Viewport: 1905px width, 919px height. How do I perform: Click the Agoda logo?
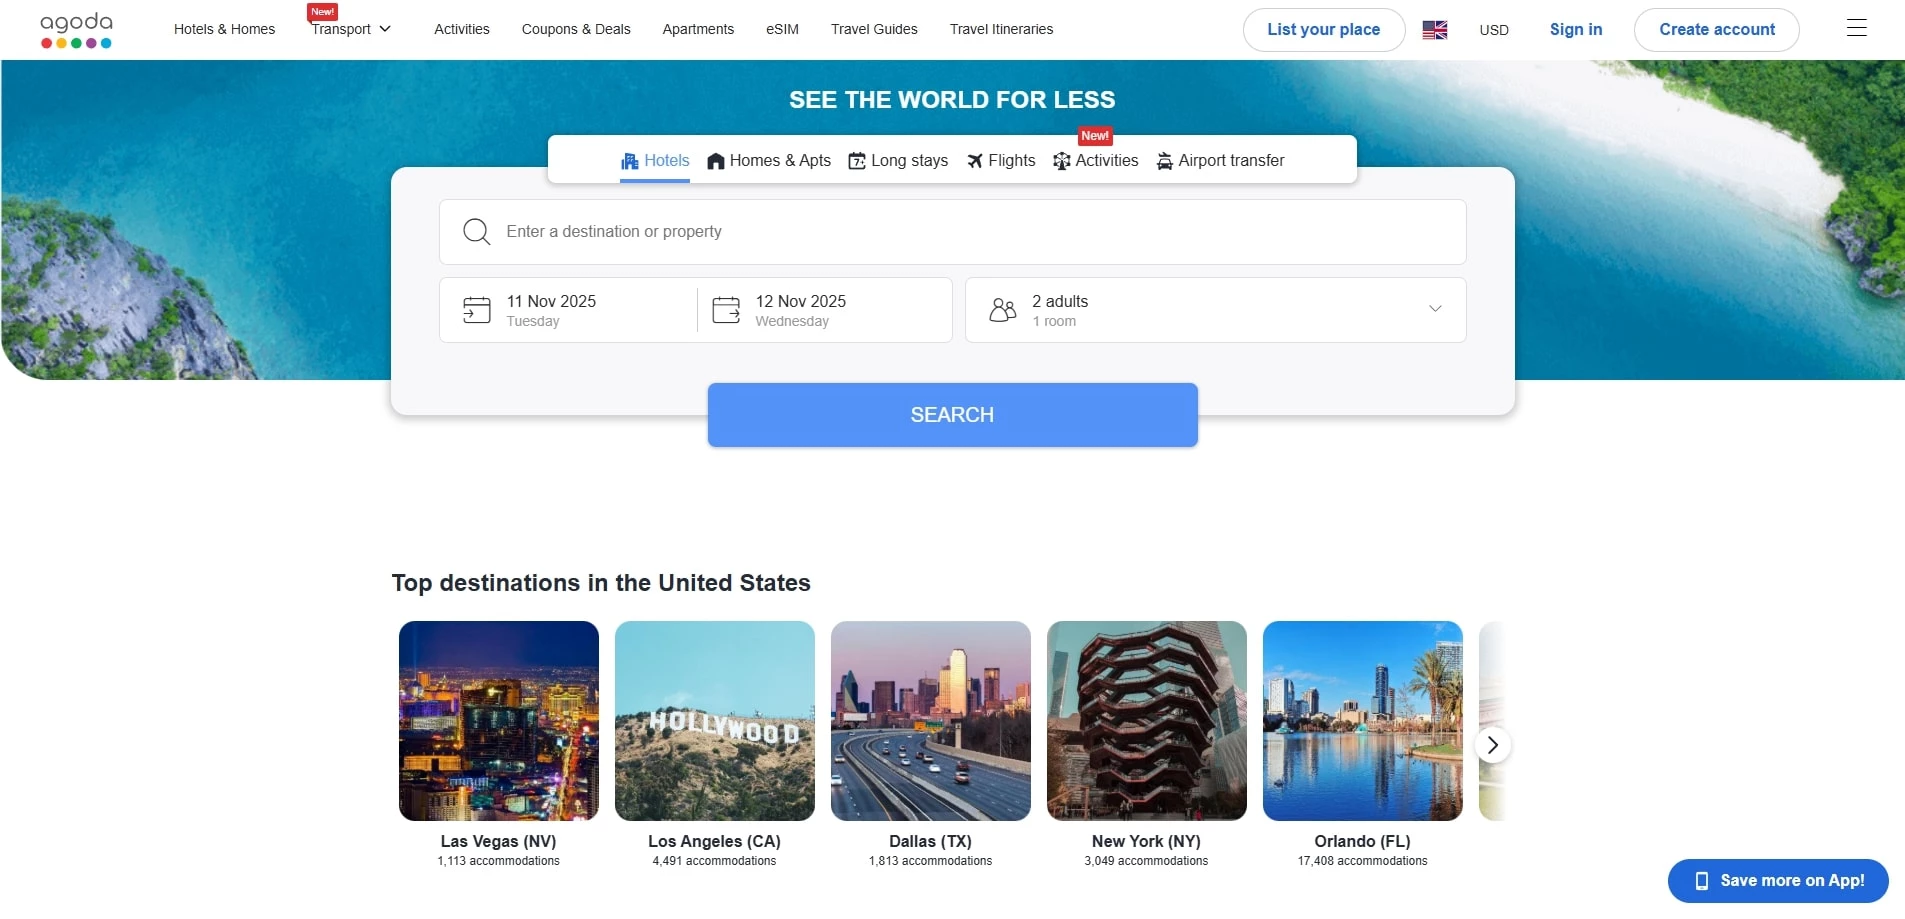tap(76, 30)
